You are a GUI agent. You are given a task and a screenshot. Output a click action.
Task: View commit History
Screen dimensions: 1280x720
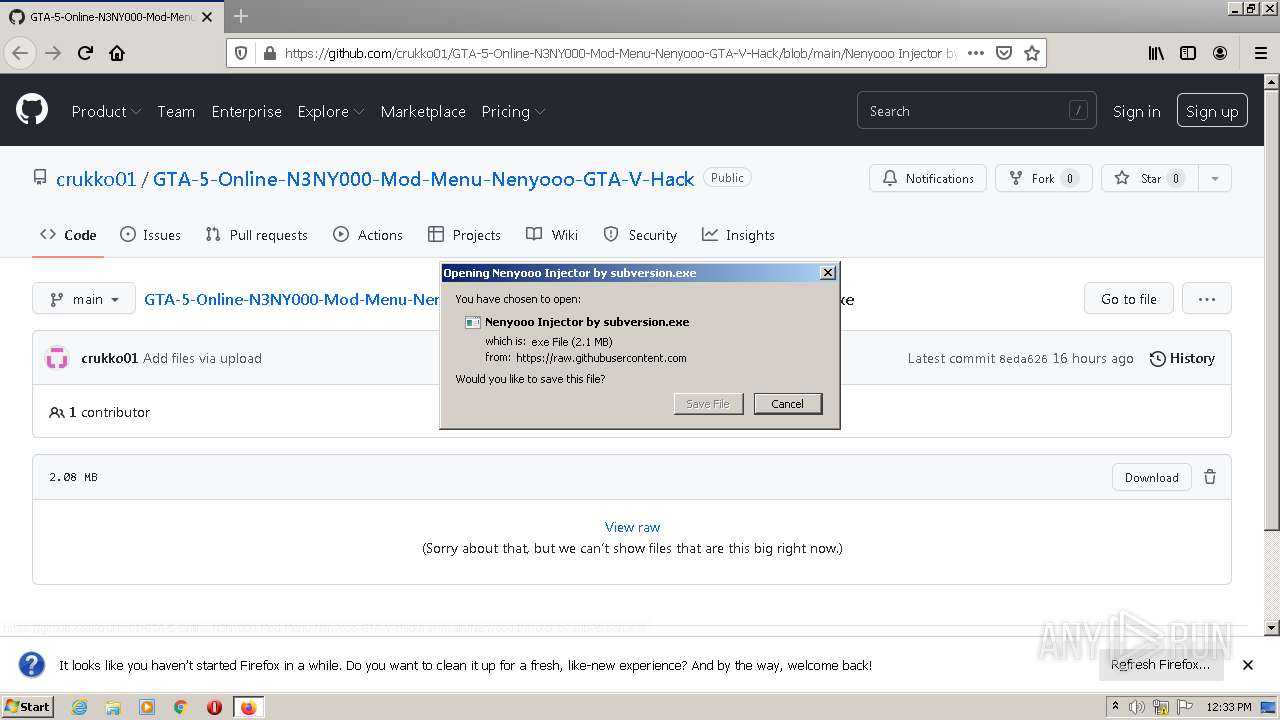click(1182, 358)
